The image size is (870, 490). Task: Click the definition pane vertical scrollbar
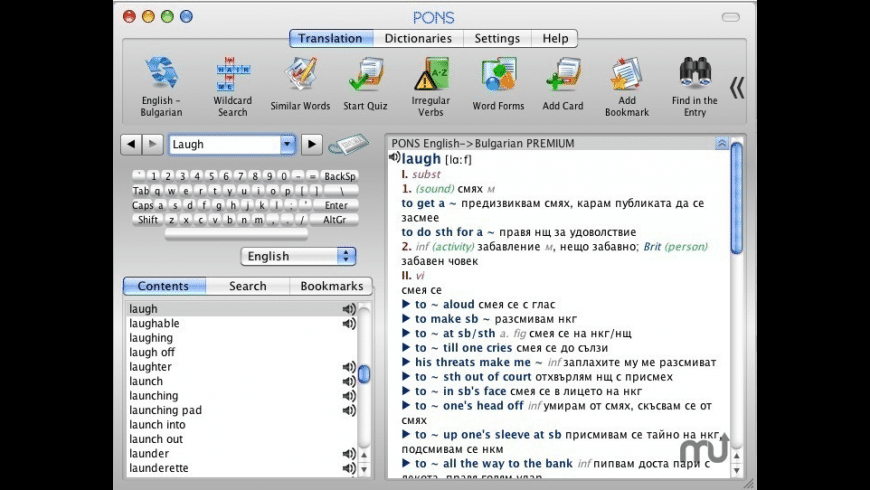coord(737,200)
